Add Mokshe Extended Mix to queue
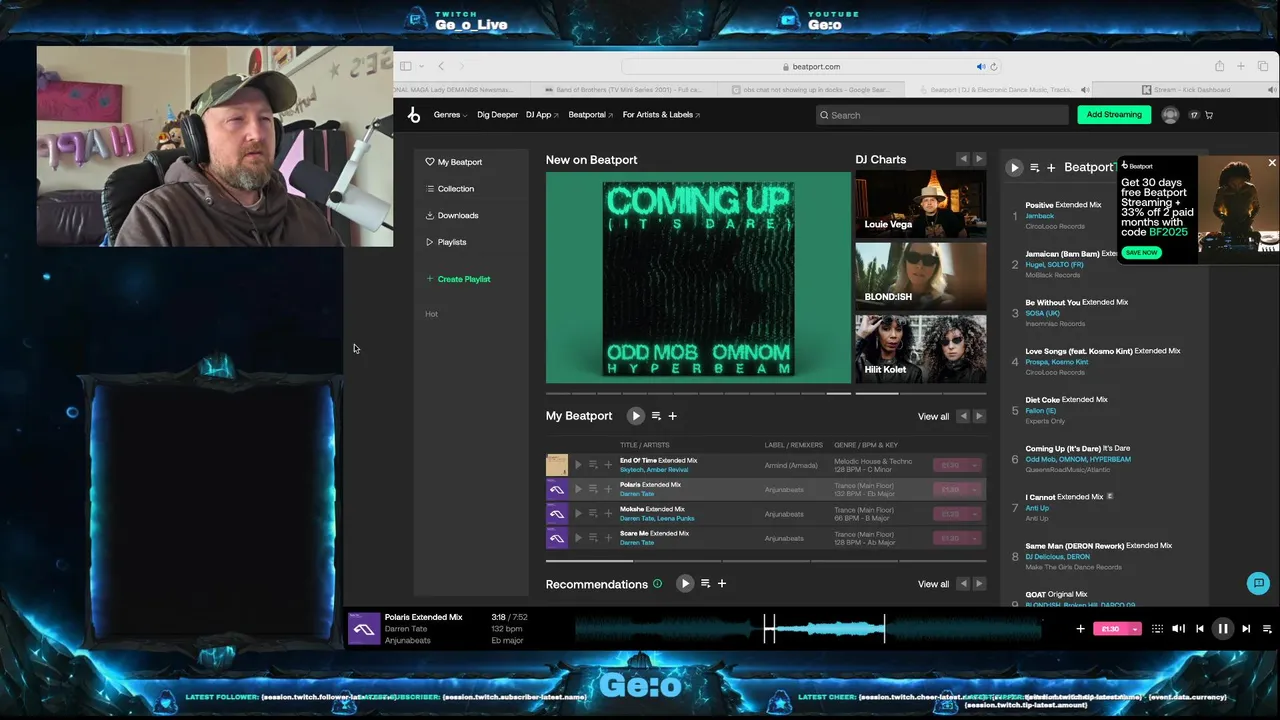Screen dimensions: 1280x720 click(x=593, y=514)
